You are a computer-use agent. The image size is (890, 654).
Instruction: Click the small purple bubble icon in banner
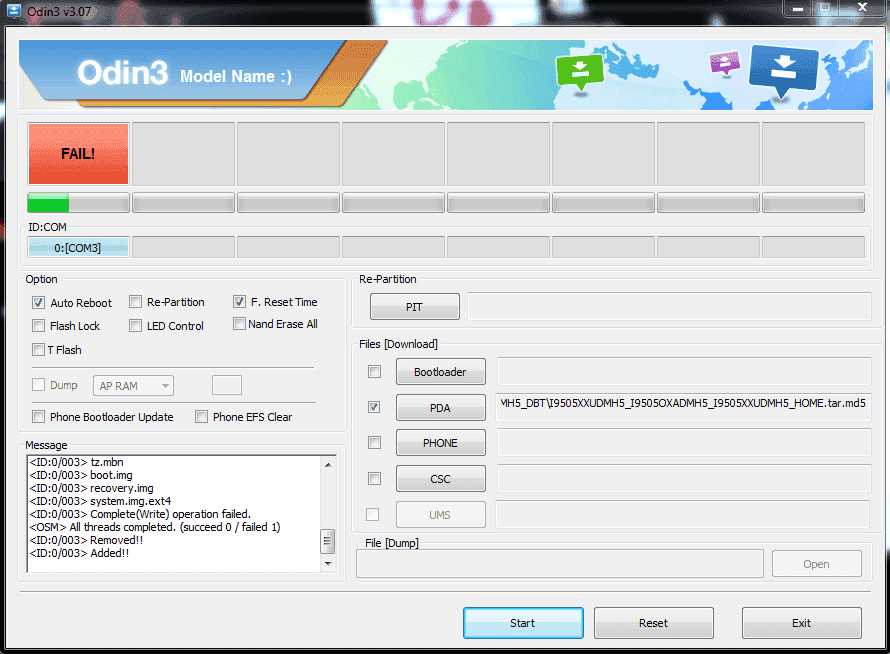(725, 63)
